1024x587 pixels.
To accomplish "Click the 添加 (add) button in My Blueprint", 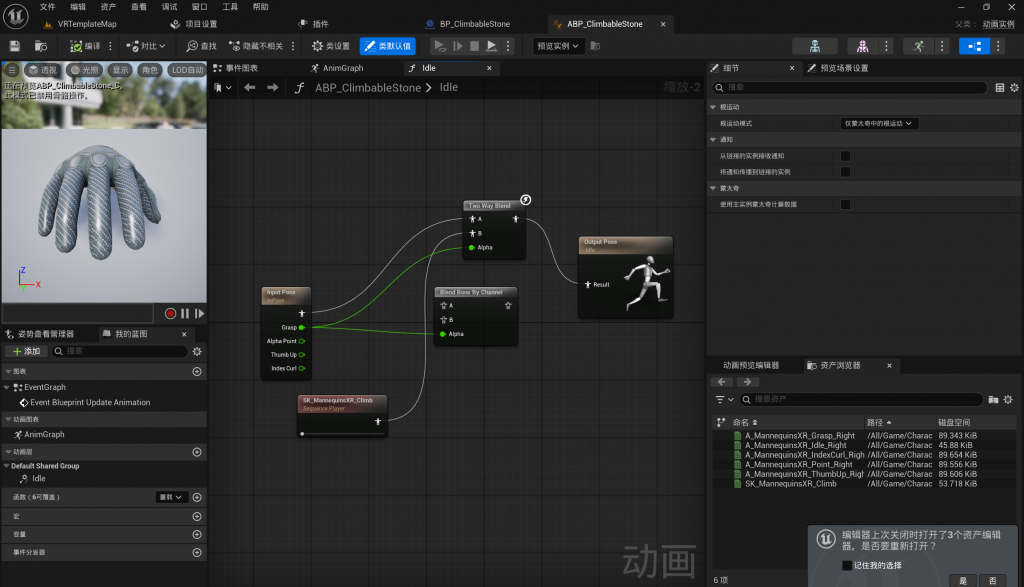I will tap(27, 352).
